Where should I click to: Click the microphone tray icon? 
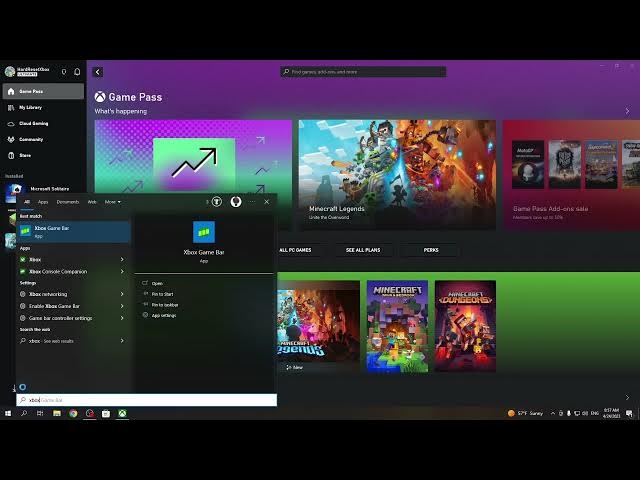click(569, 413)
